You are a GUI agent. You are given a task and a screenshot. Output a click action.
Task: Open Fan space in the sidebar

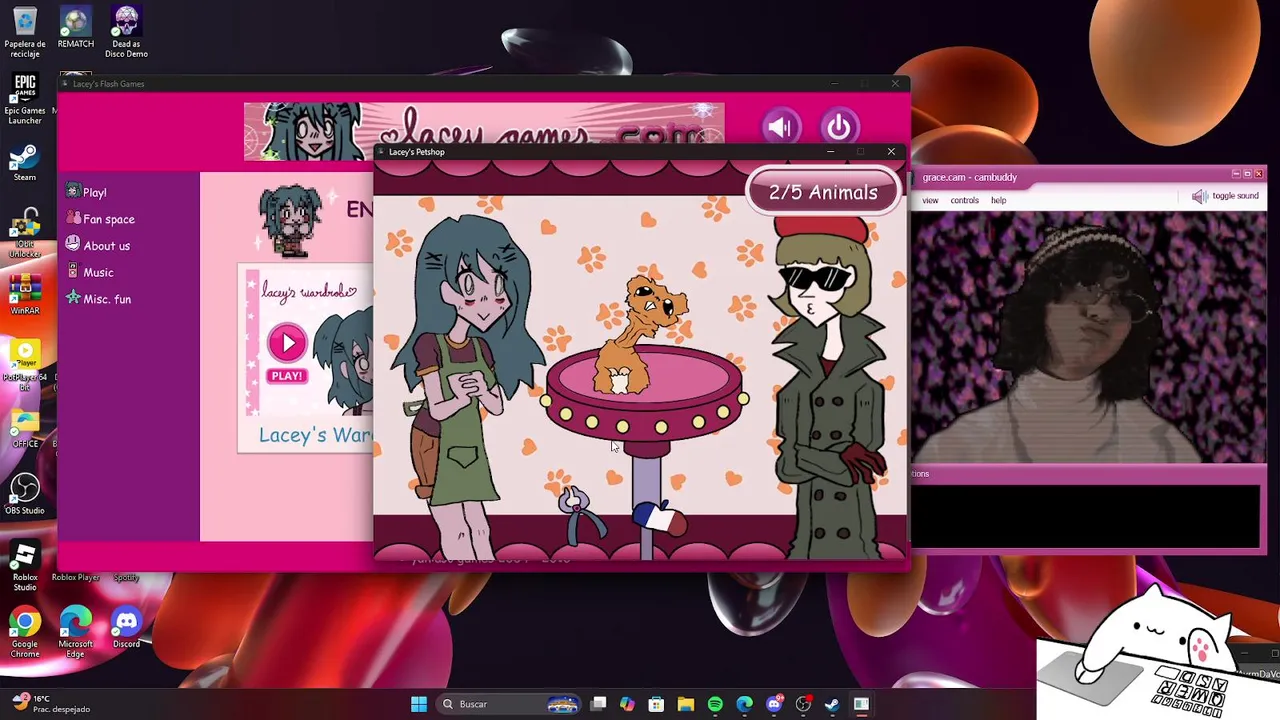coord(108,219)
